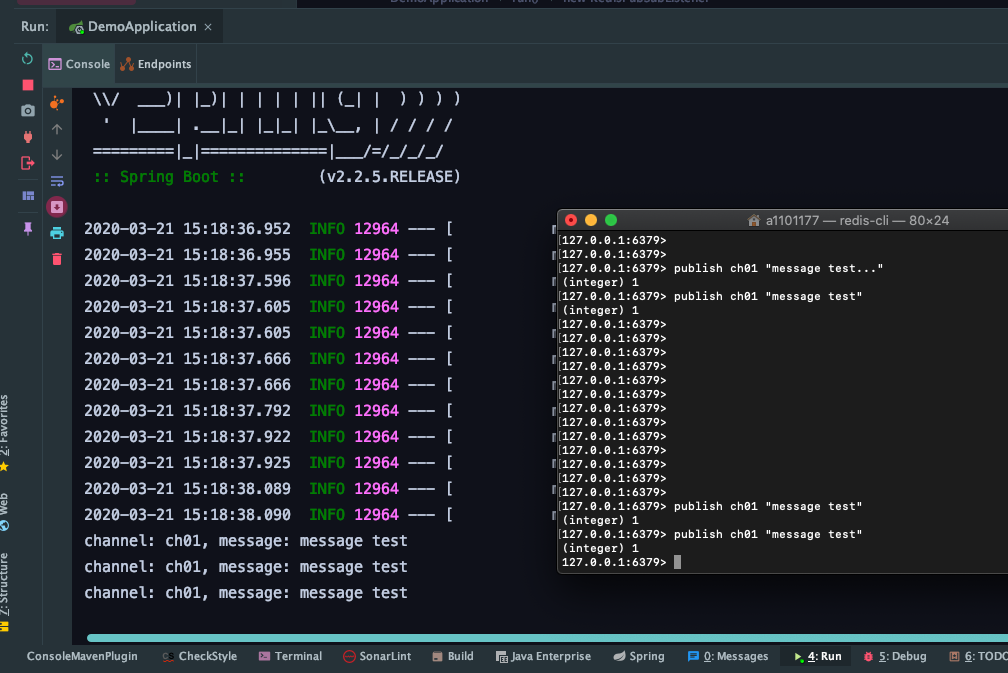The height and width of the screenshot is (673, 1008).
Task: Toggle scroll to end of console
Action: (x=57, y=206)
